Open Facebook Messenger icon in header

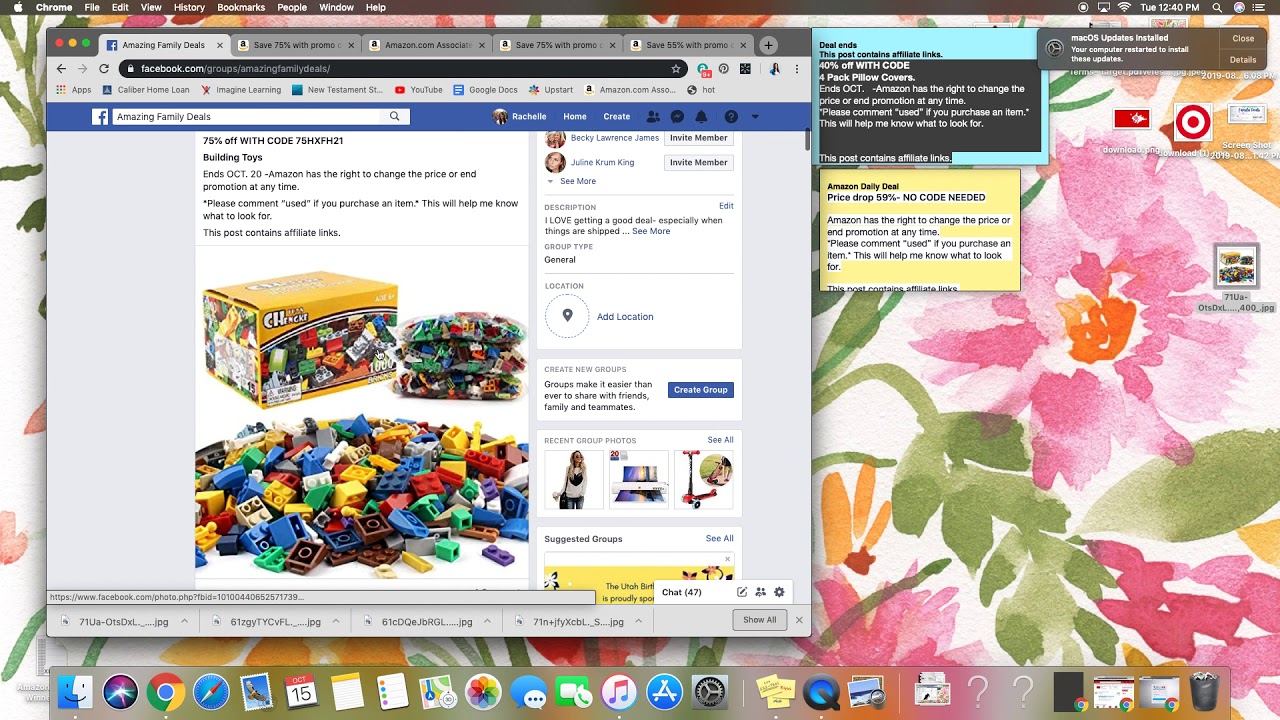tap(677, 117)
